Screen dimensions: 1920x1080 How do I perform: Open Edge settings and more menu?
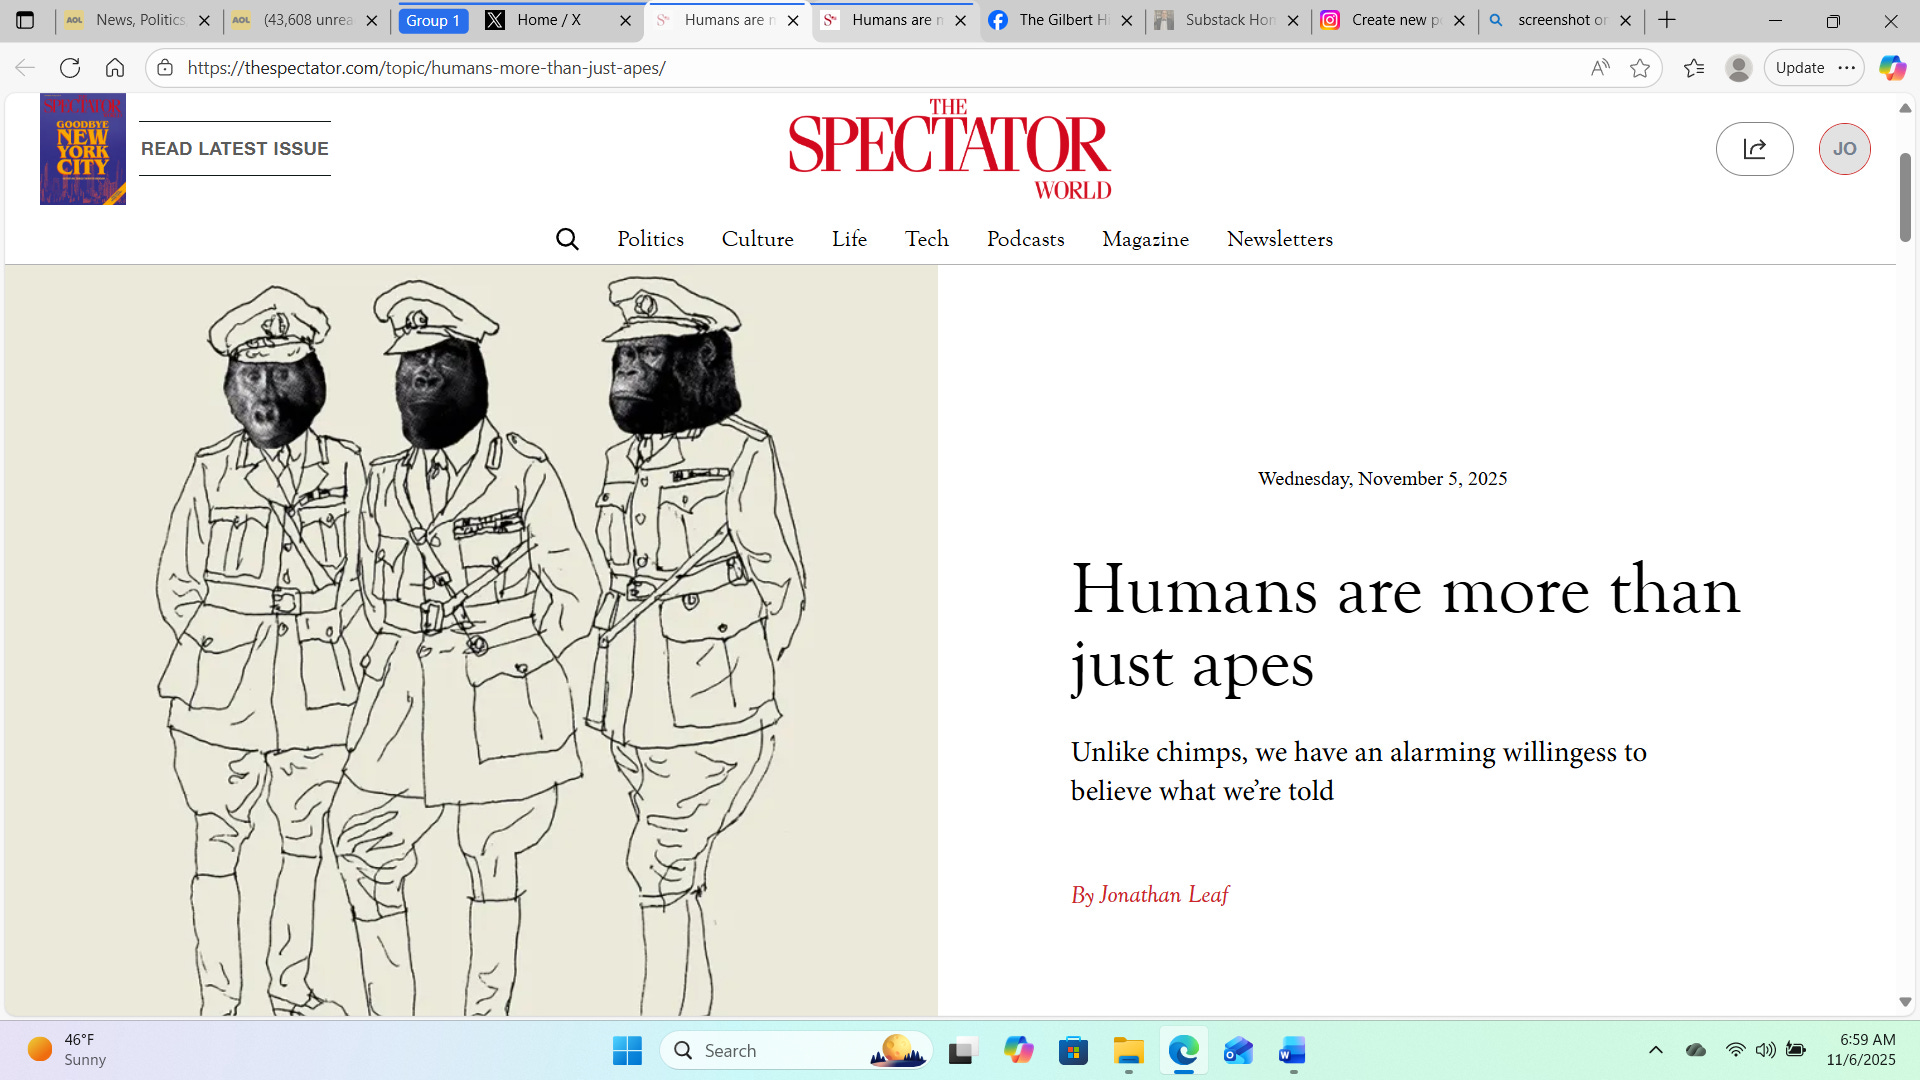[x=1847, y=68]
